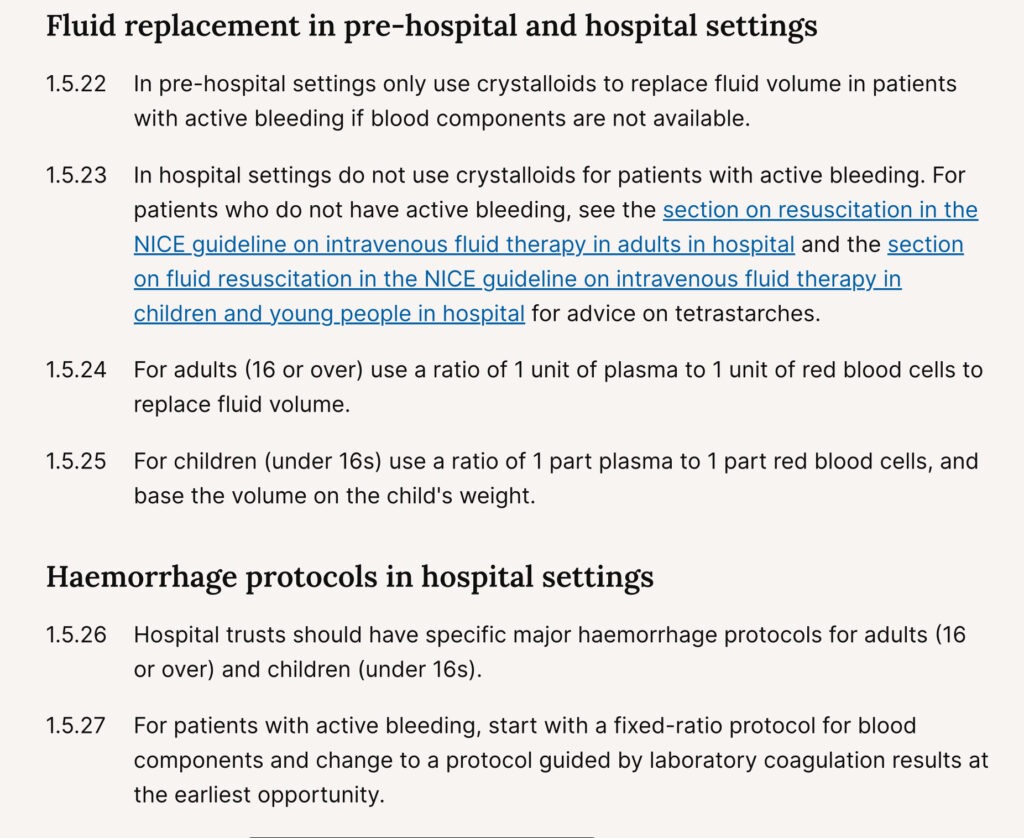Click the words 'replace fluid volume.' in 1.5.24
Image resolution: width=1024 pixels, height=838 pixels.
[x=242, y=405]
